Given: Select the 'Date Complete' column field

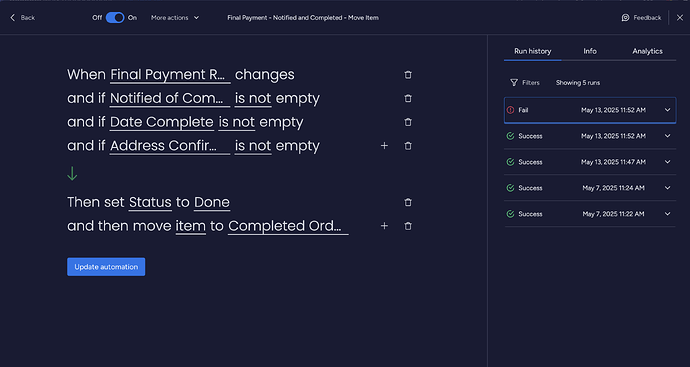Looking at the screenshot, I should click(161, 122).
